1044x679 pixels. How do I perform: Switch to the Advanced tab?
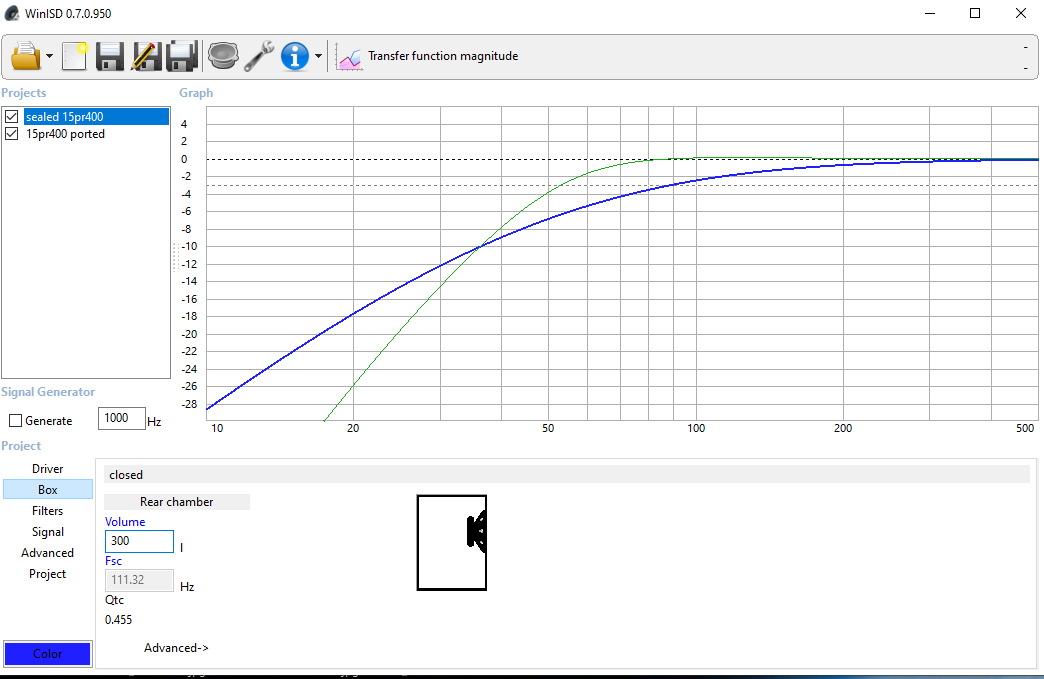click(x=48, y=553)
